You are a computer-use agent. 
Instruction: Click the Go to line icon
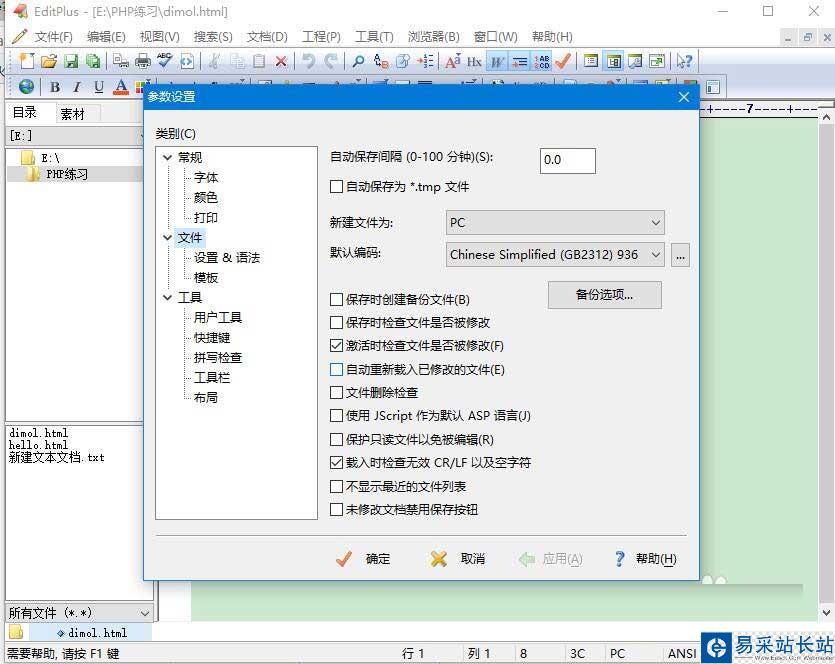click(x=425, y=61)
